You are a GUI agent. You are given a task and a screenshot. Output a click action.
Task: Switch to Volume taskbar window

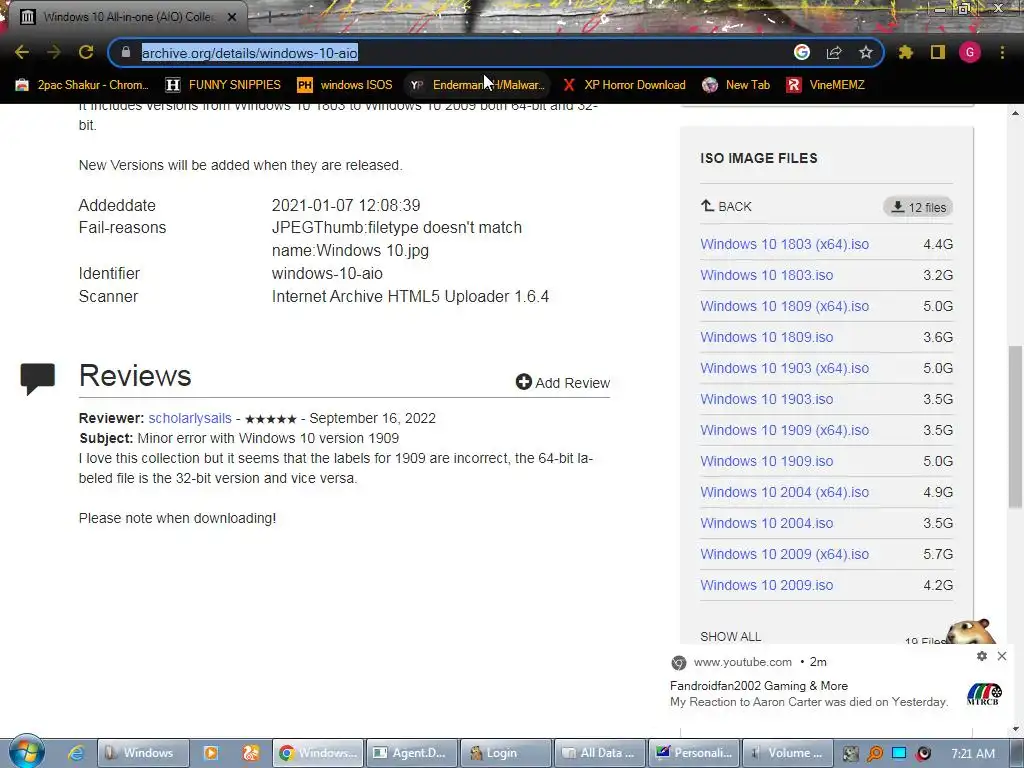[788, 753]
